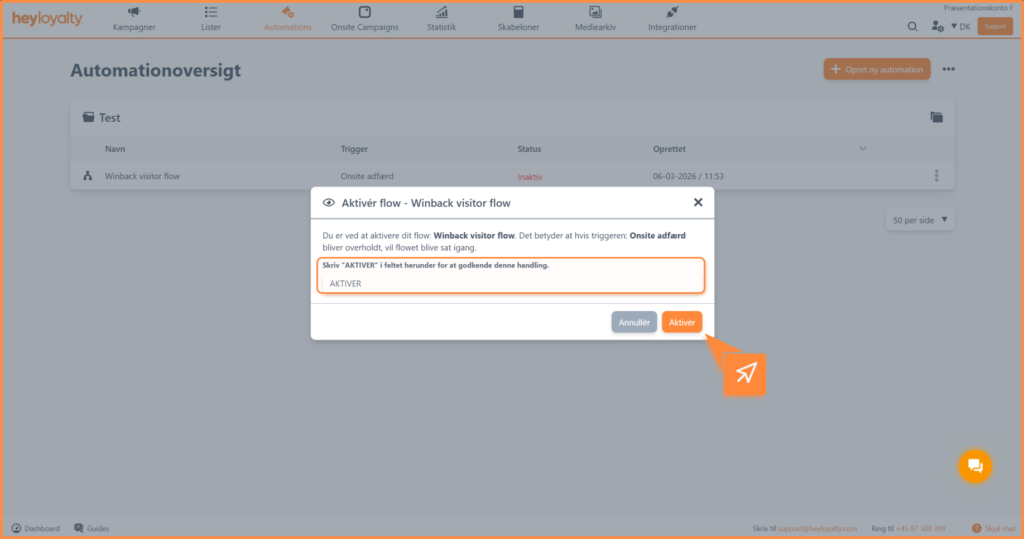The image size is (1024, 539).
Task: Expand the DK language dropdown
Action: 960,27
